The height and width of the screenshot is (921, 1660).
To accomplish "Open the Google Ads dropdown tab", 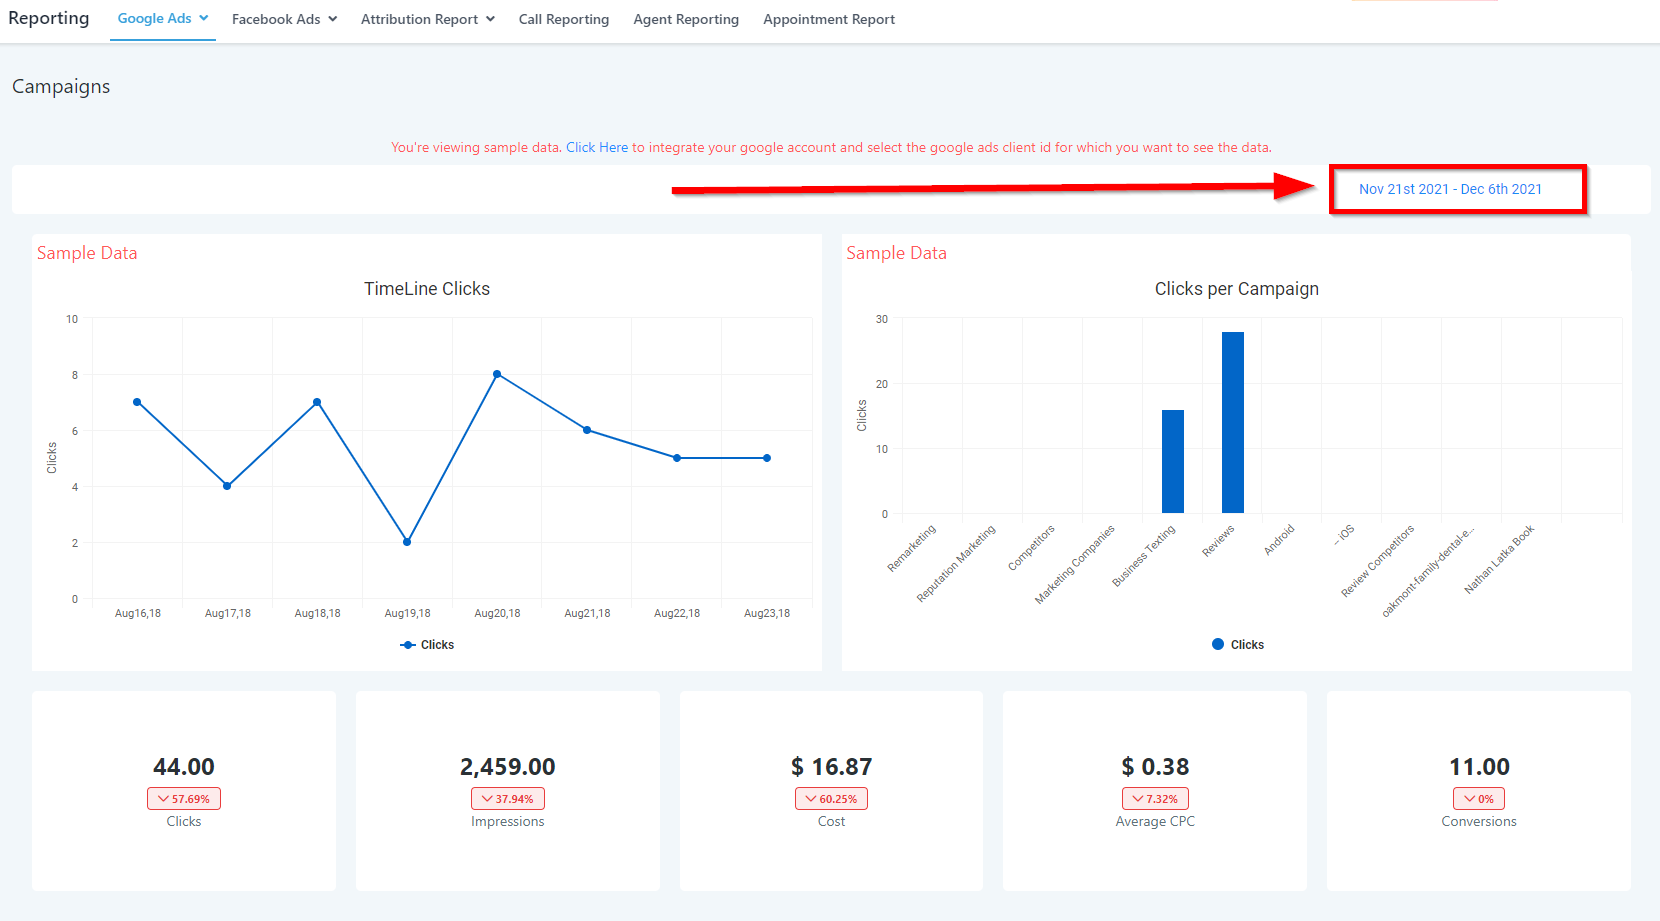I will pos(162,19).
